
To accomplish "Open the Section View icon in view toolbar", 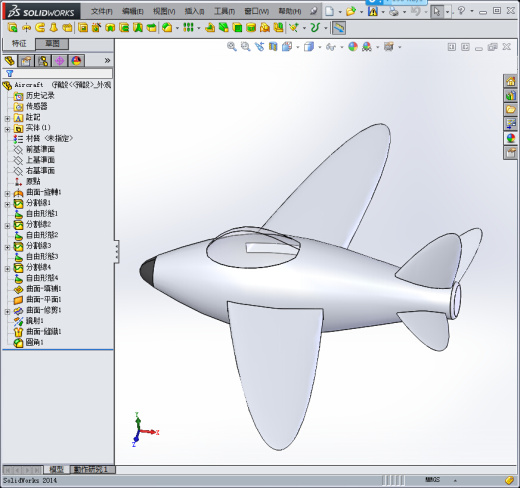I will pyautogui.click(x=273, y=46).
